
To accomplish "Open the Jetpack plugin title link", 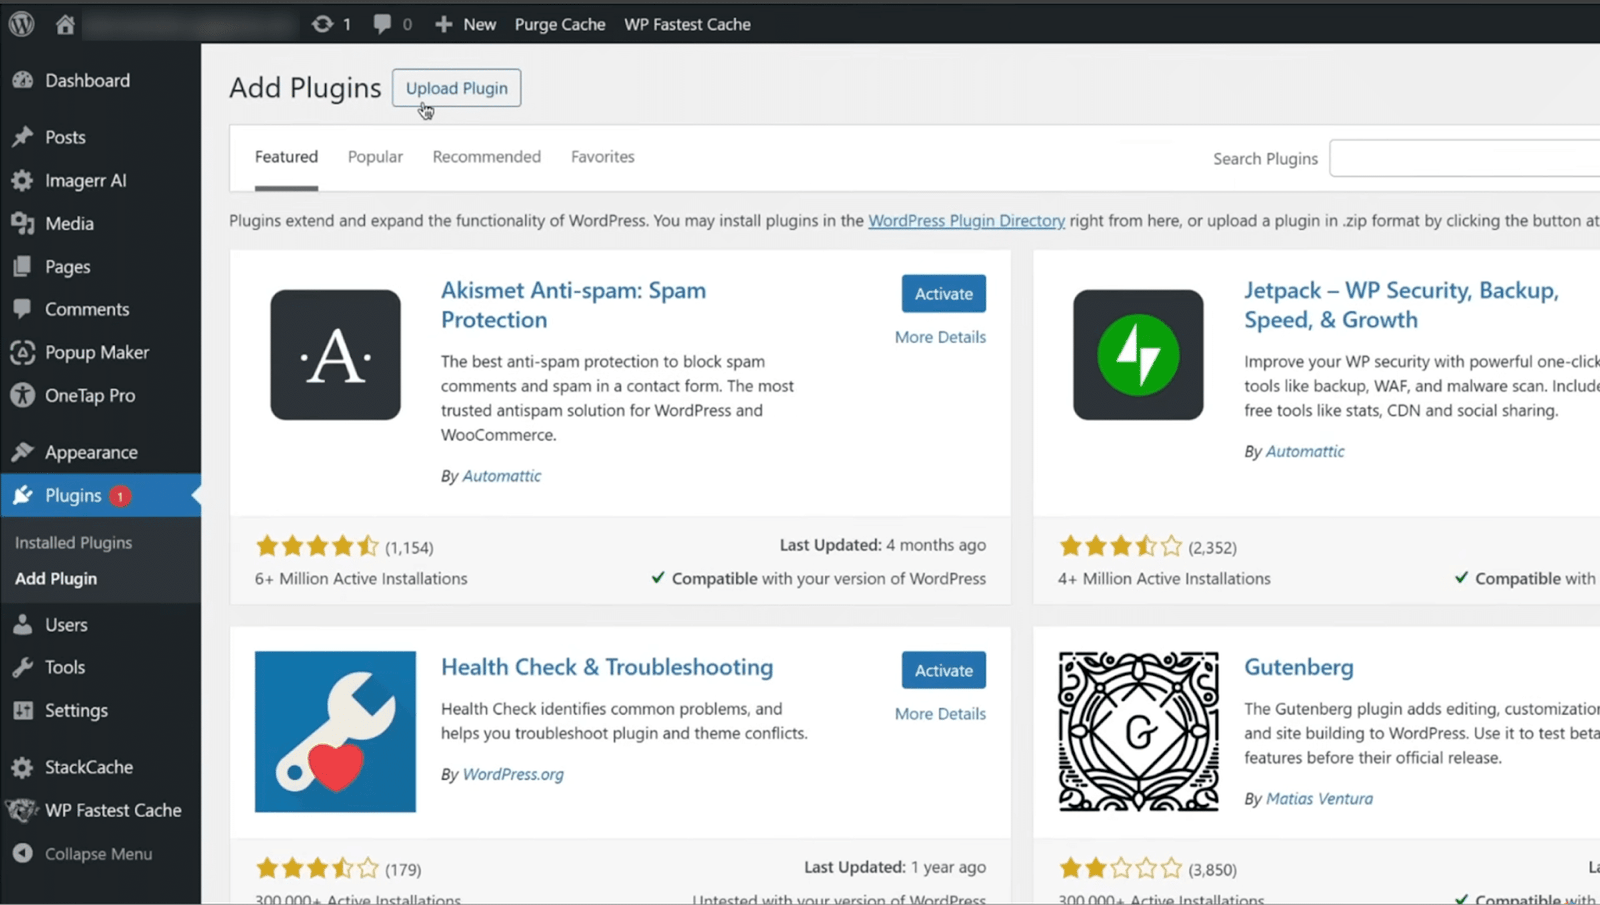I will (x=1401, y=305).
